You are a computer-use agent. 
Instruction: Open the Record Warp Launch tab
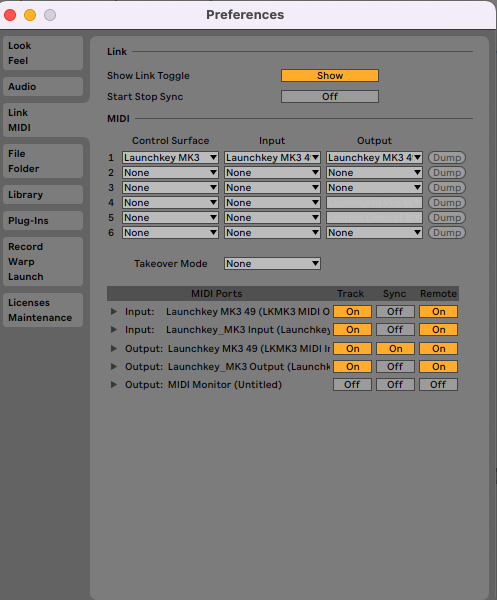click(x=43, y=262)
